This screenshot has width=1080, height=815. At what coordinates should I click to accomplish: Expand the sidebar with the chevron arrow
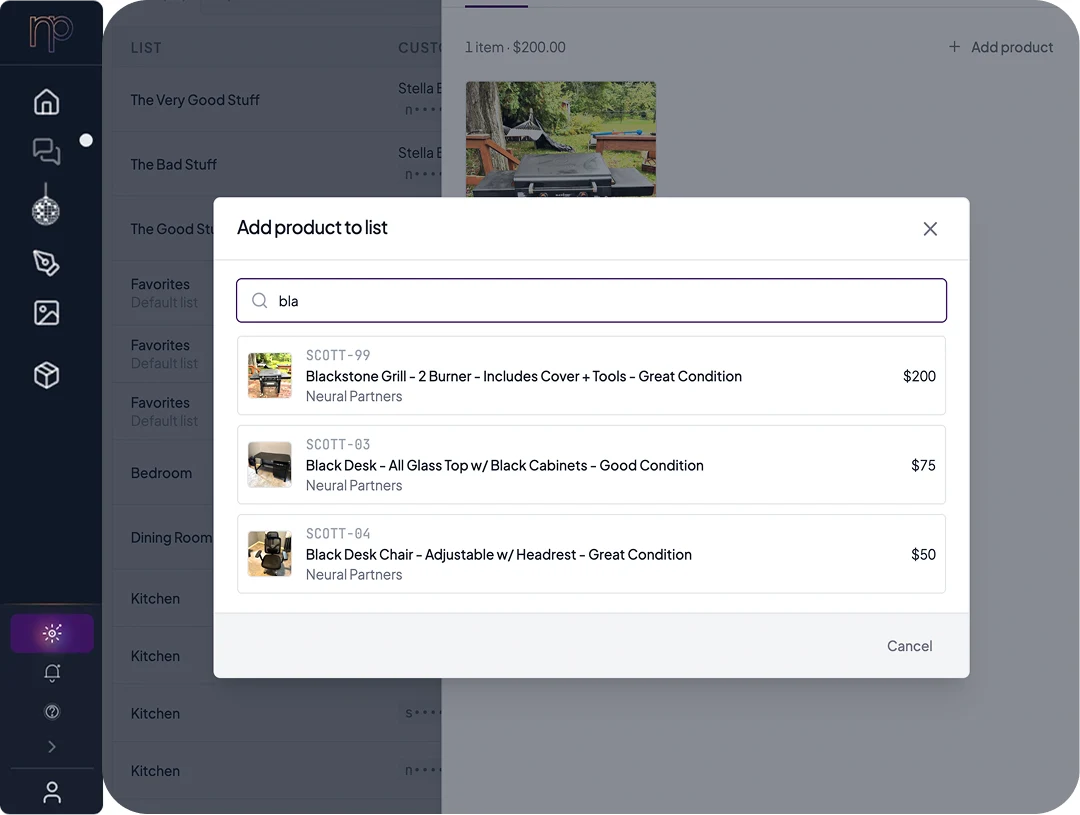(52, 747)
